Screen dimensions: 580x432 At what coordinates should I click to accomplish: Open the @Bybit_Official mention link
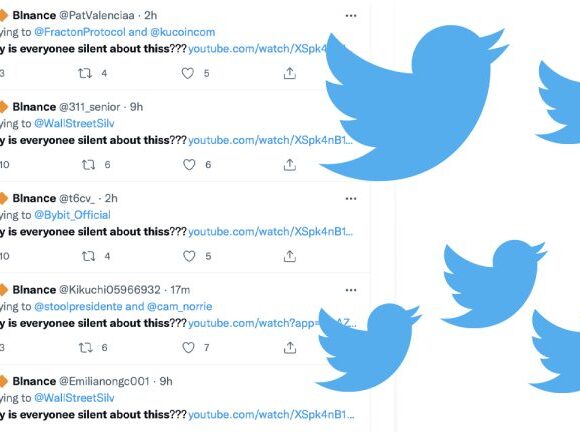[72, 215]
